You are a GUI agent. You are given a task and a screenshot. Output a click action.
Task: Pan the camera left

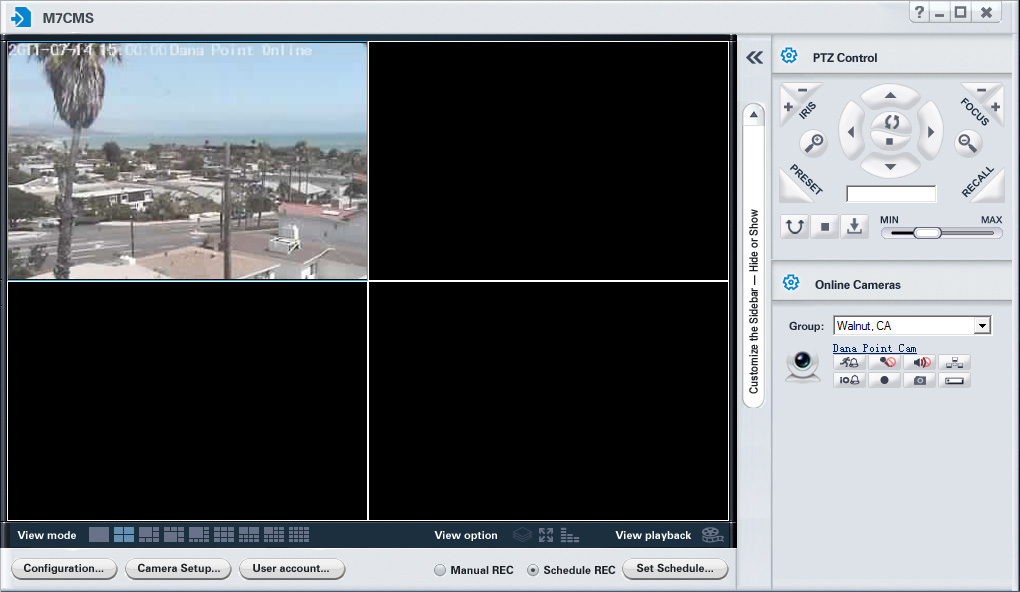coord(851,132)
